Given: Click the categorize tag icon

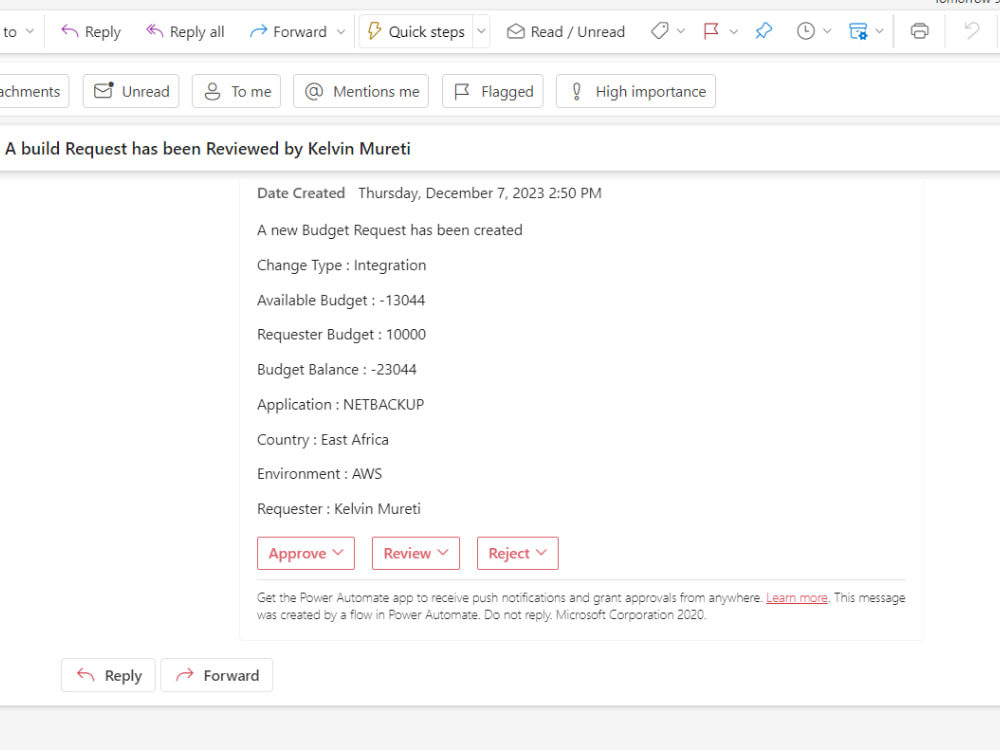Looking at the screenshot, I should point(660,31).
